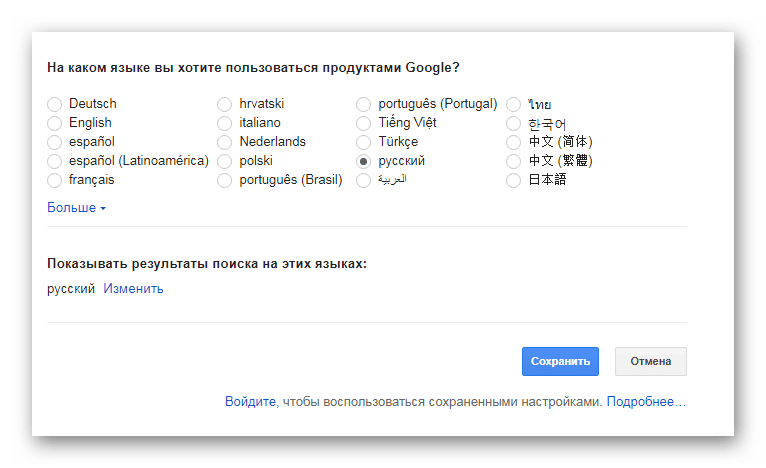
Task: Click the blue Сохранить button
Action: click(x=560, y=362)
